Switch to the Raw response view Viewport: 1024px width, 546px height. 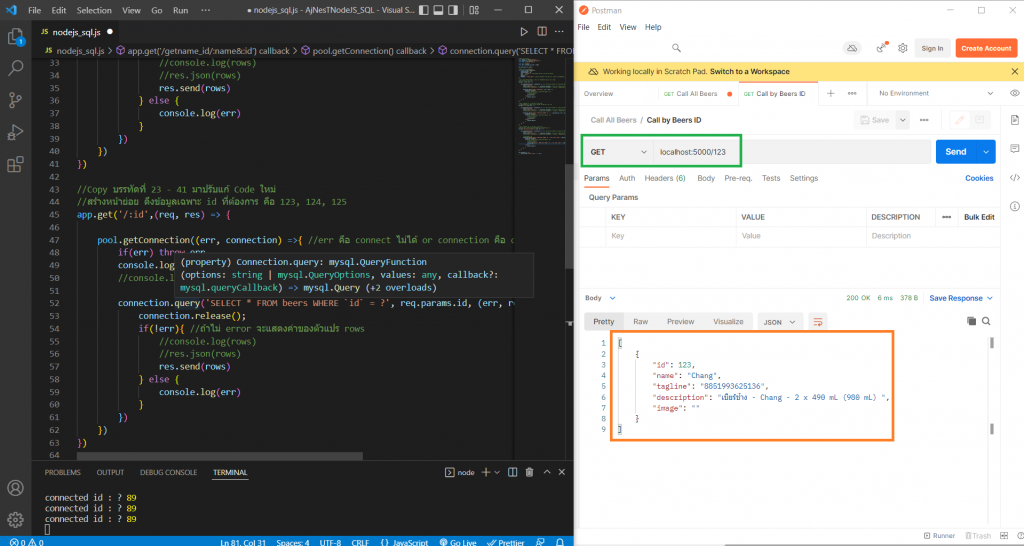640,322
